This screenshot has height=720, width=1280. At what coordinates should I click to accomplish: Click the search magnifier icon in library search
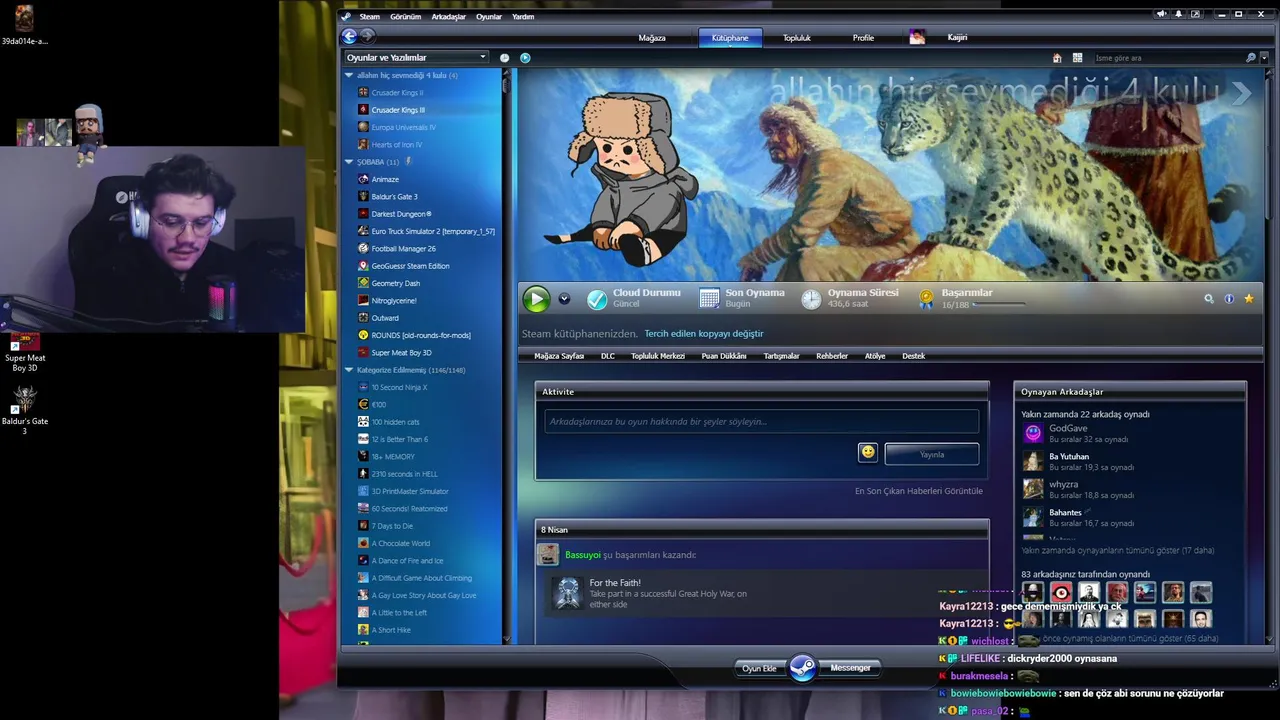coord(1250,58)
